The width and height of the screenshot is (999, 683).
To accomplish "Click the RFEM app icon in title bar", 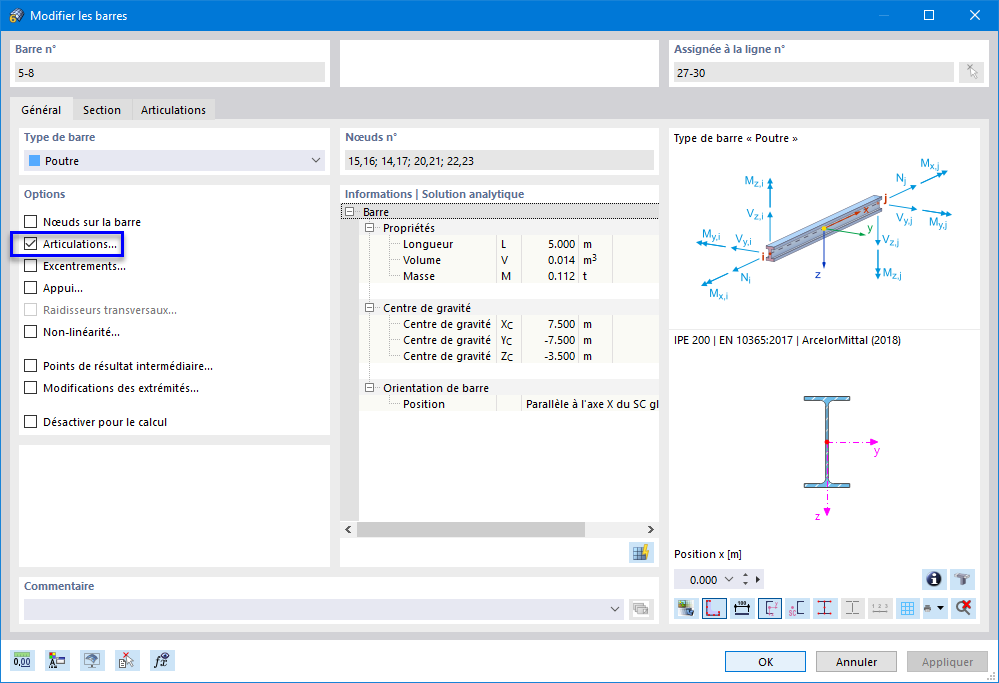I will [x=17, y=15].
